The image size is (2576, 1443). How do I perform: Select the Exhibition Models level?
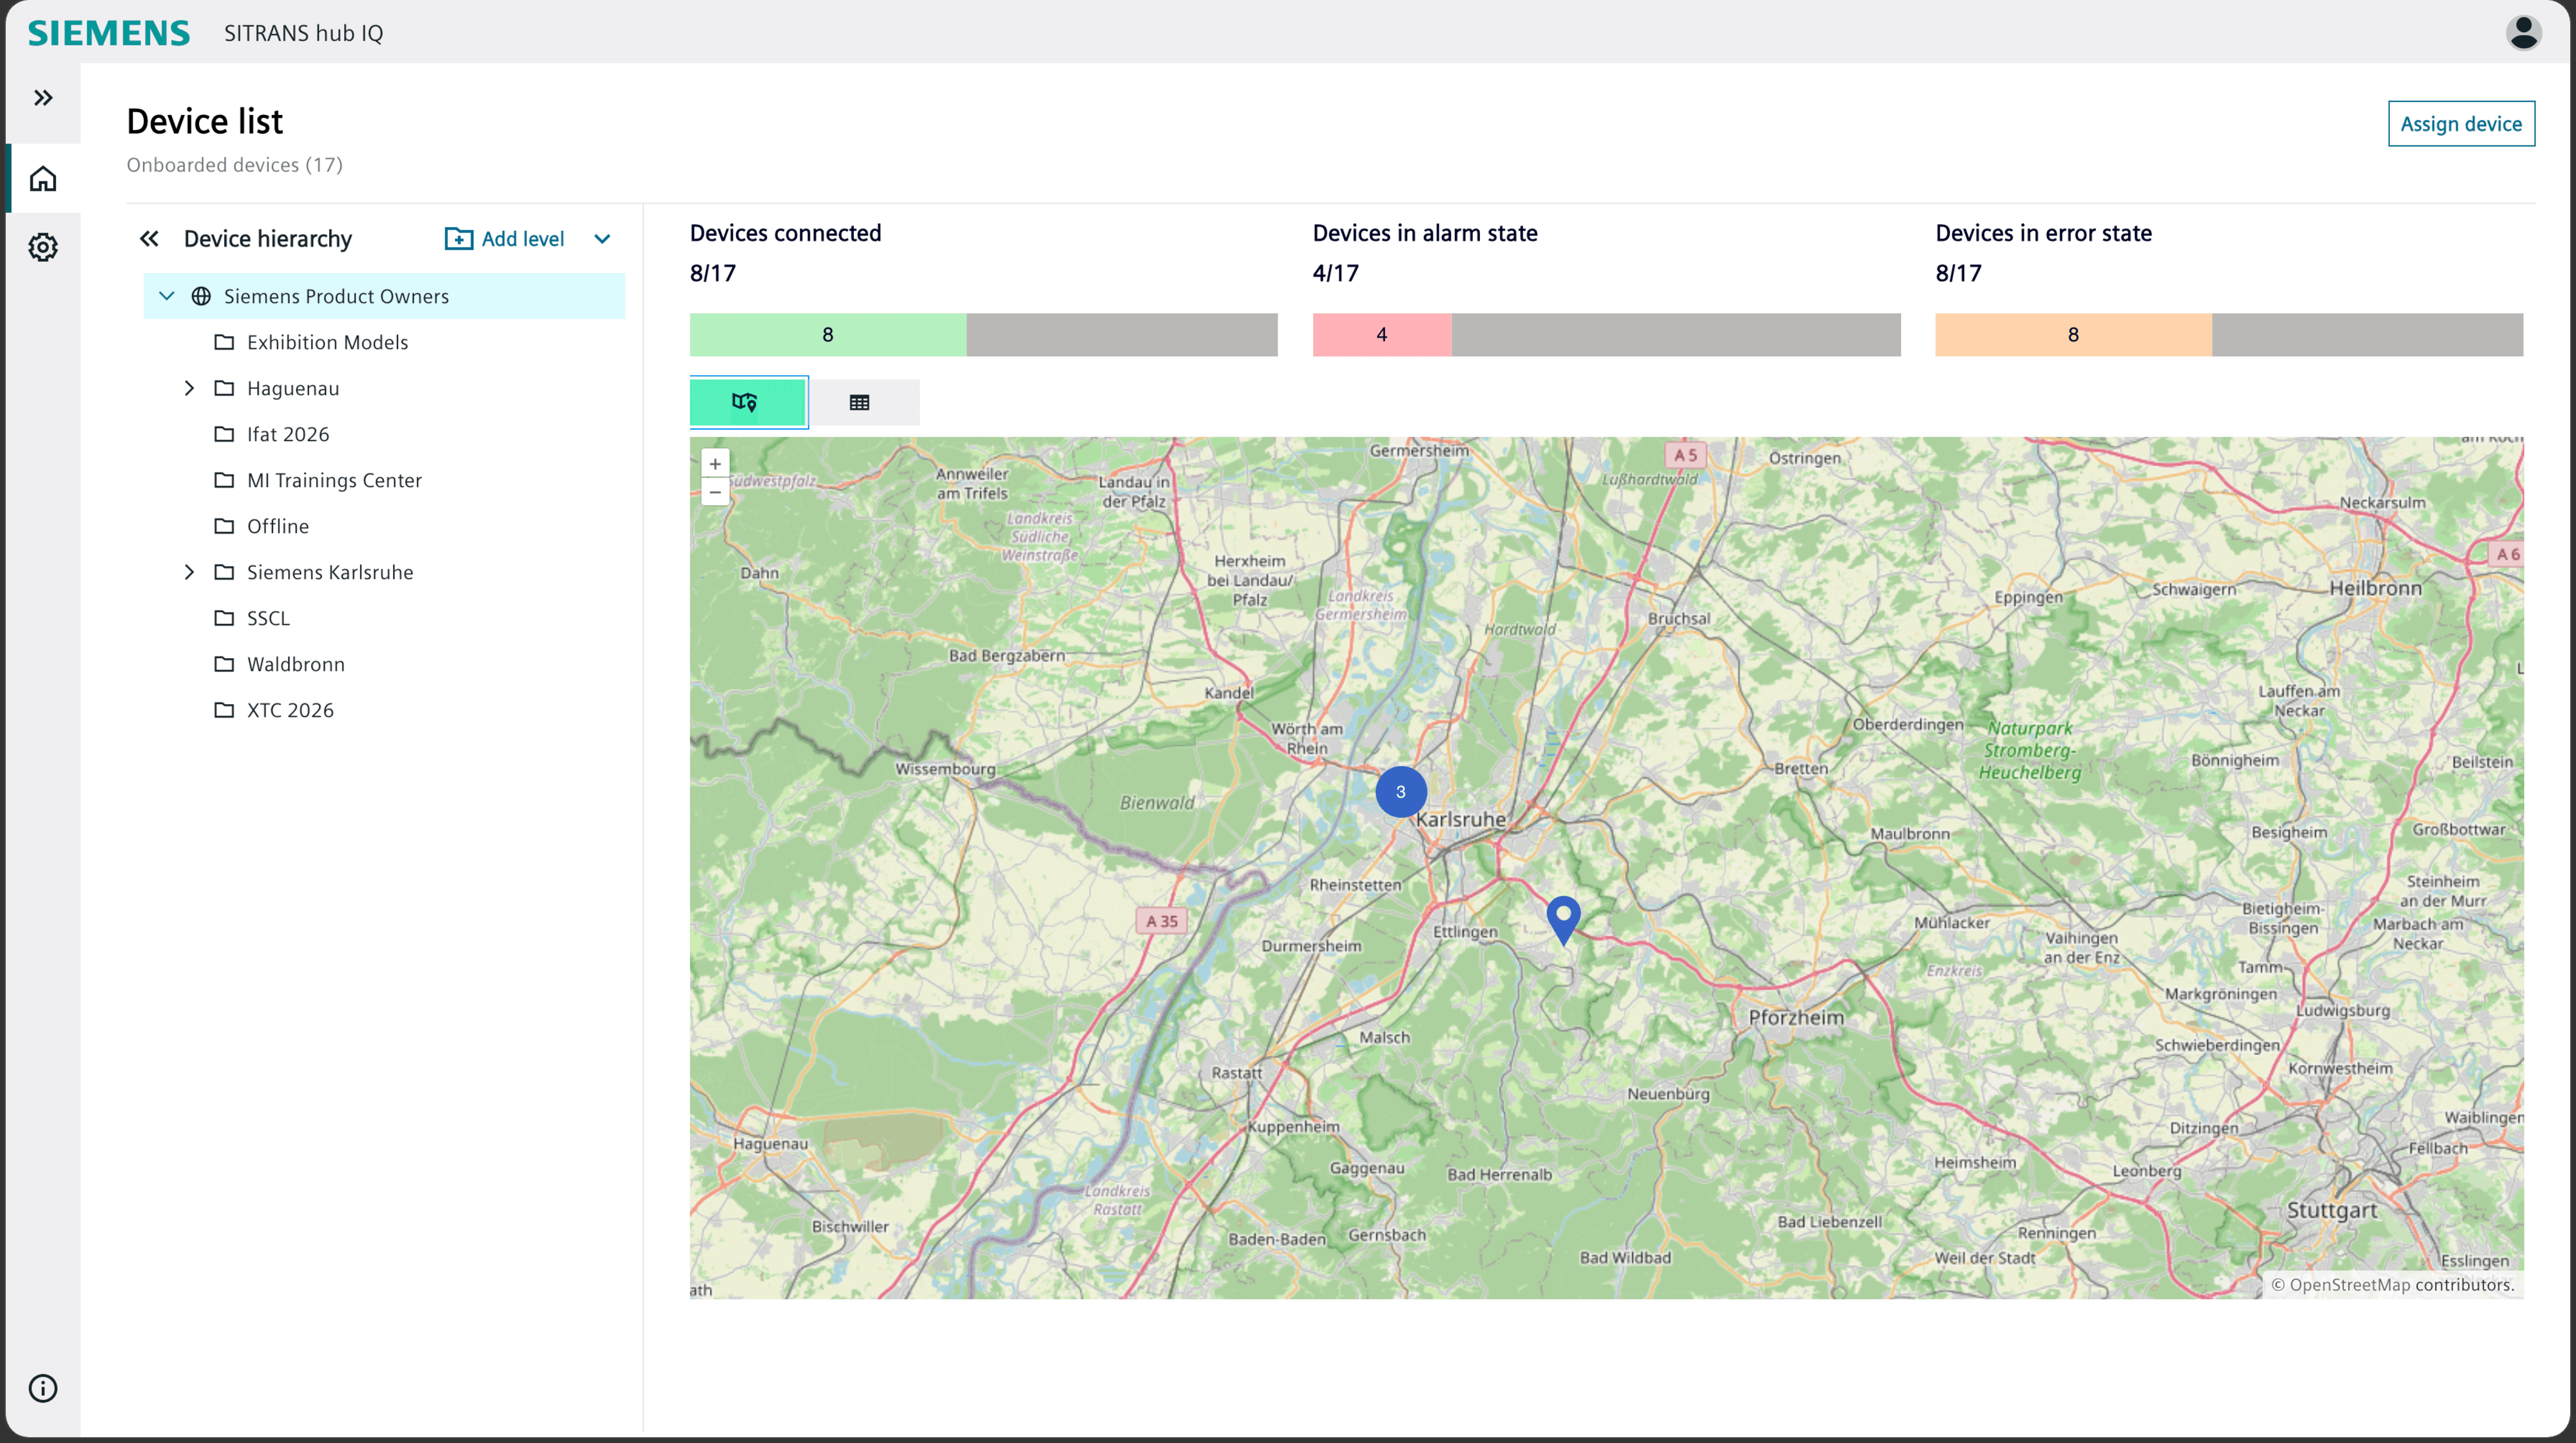tap(327, 342)
